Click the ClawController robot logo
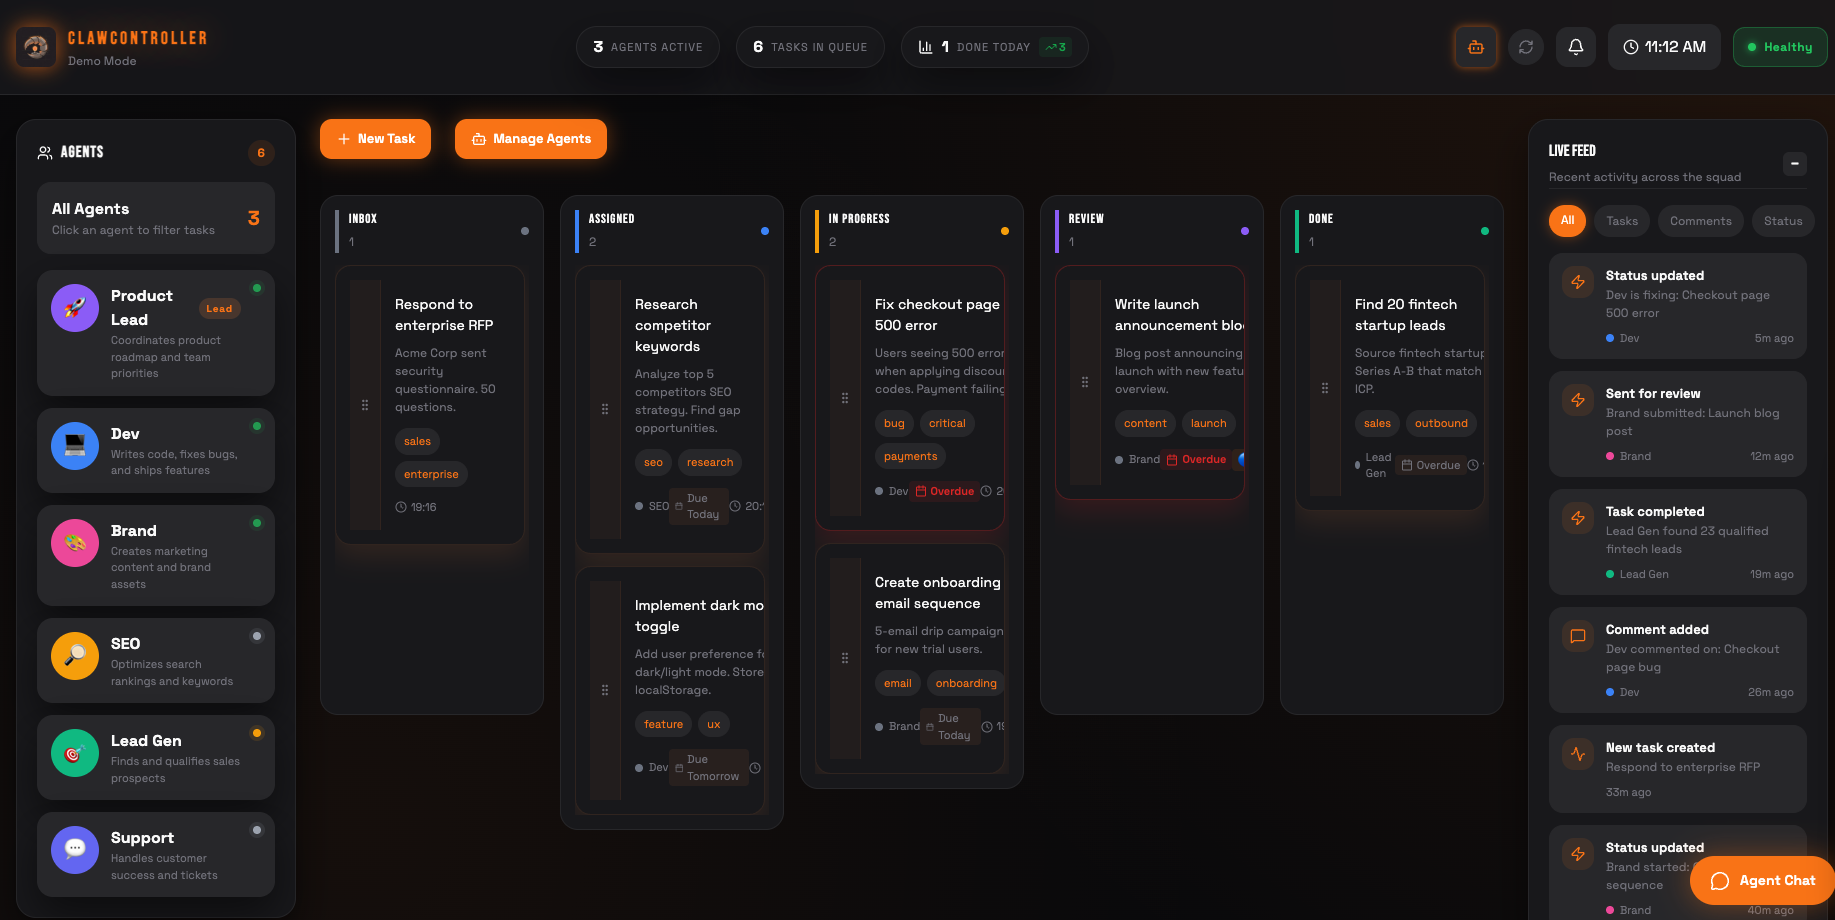This screenshot has height=920, width=1835. click(35, 46)
